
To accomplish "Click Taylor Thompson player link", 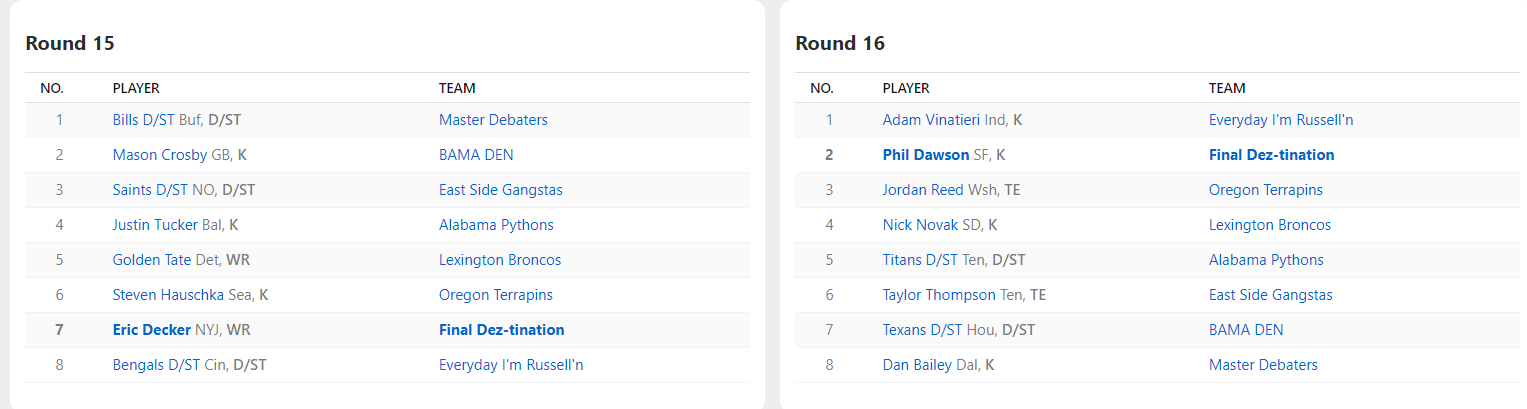I will [939, 295].
